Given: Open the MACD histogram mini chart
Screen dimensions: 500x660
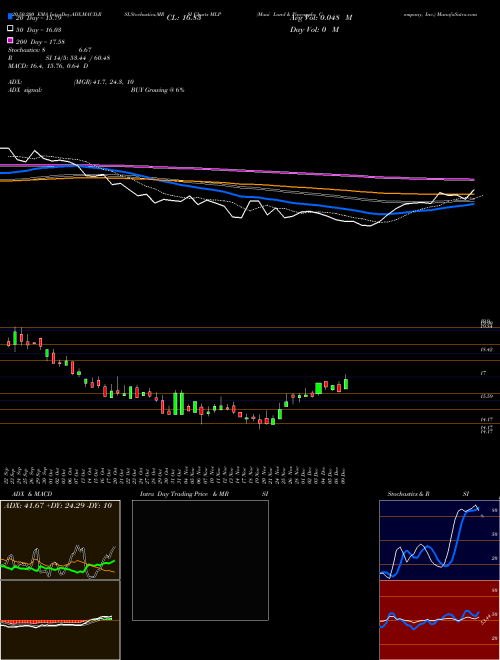Looking at the screenshot, I should (60, 620).
